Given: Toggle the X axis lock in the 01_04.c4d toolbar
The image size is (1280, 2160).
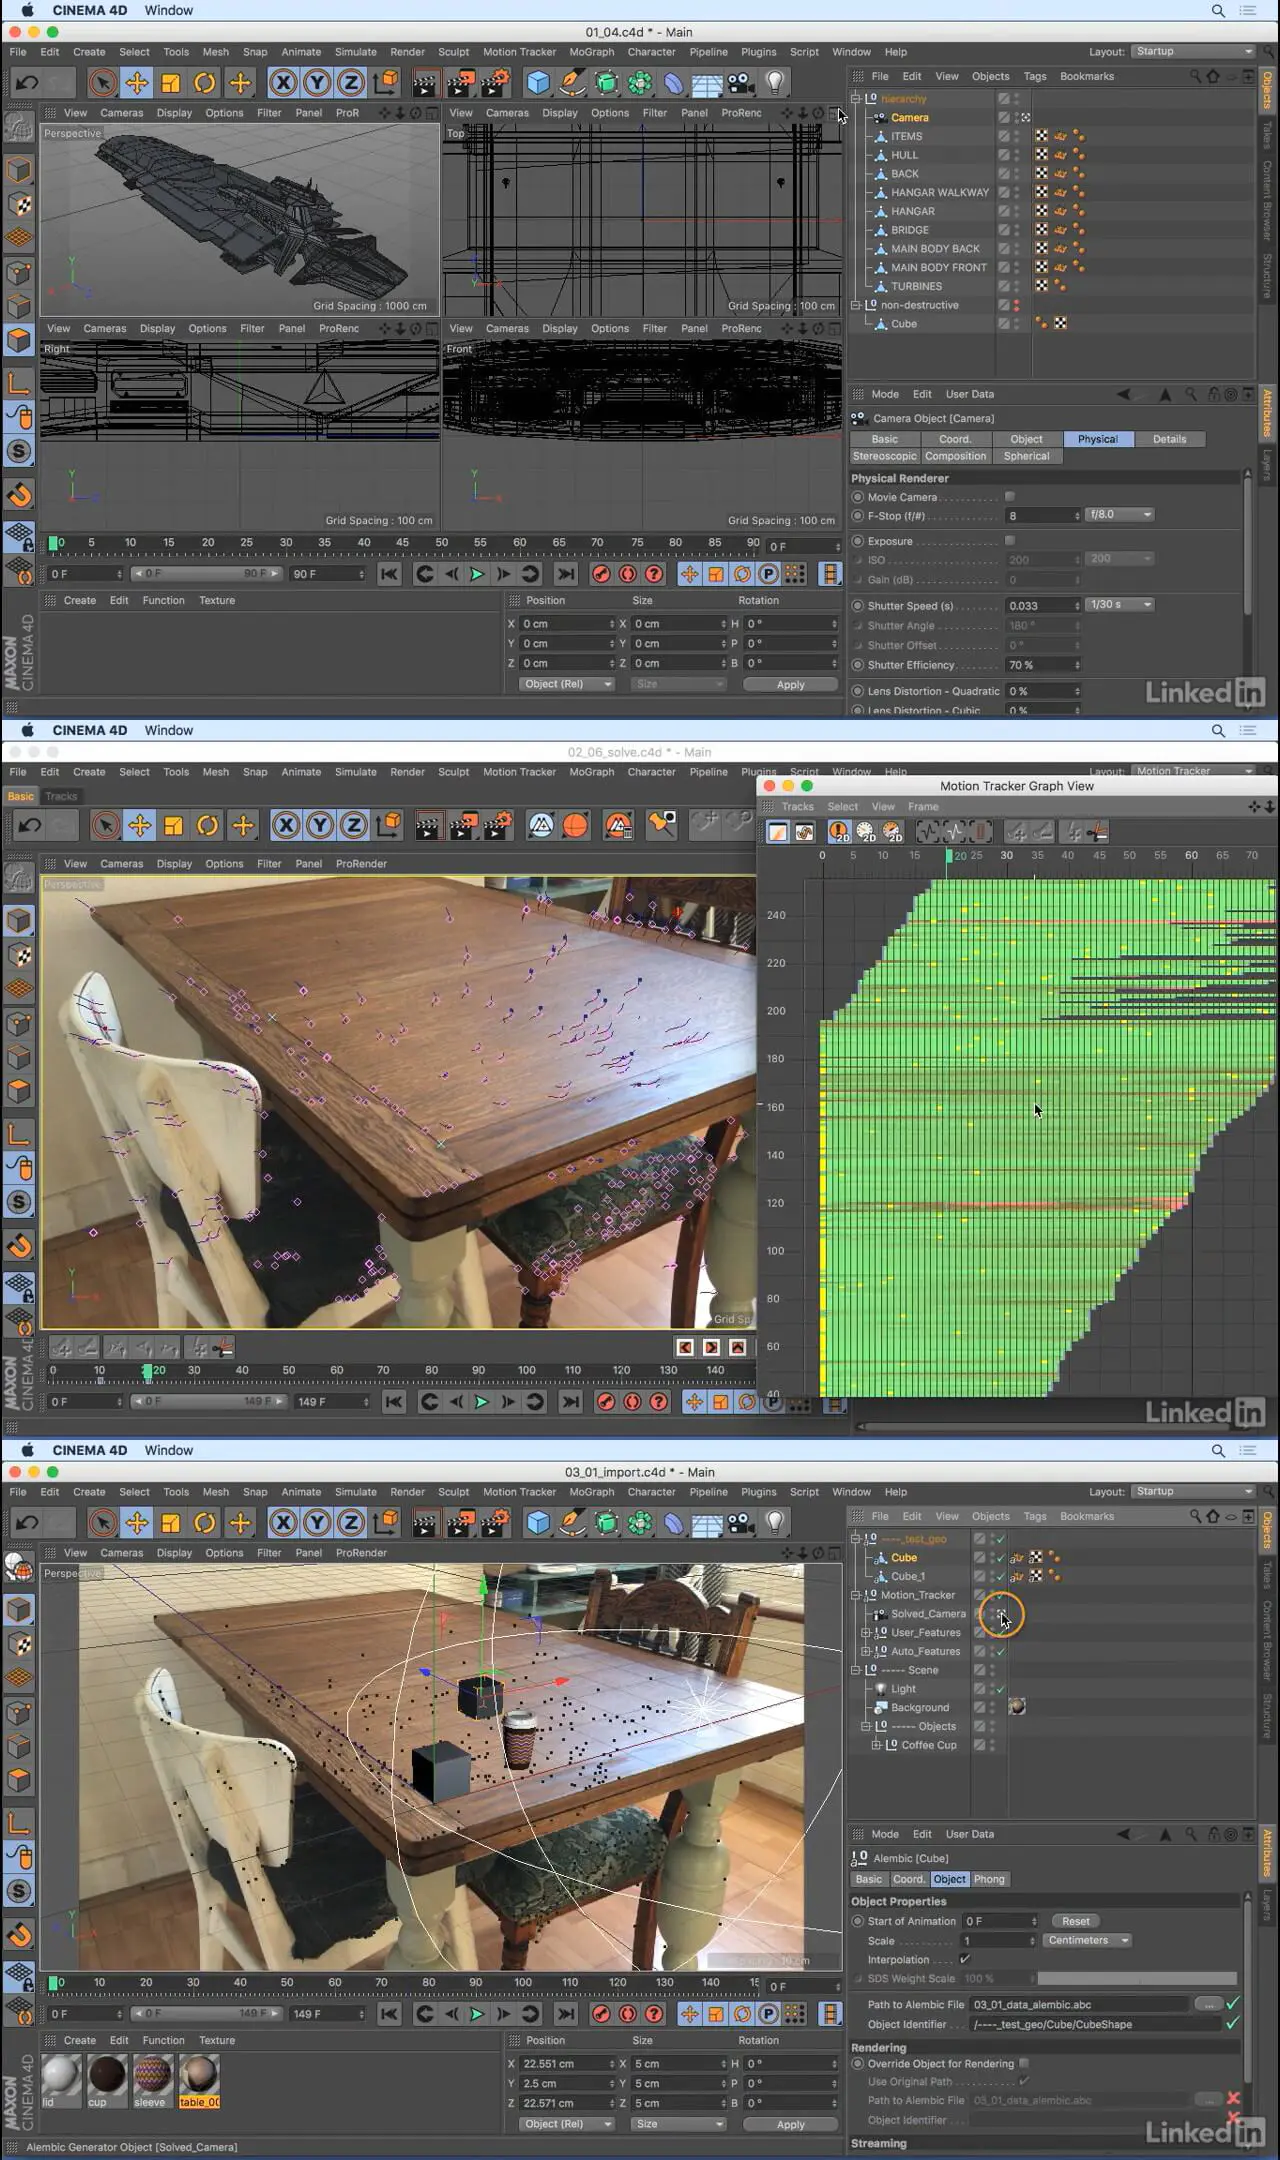Looking at the screenshot, I should click(x=284, y=82).
